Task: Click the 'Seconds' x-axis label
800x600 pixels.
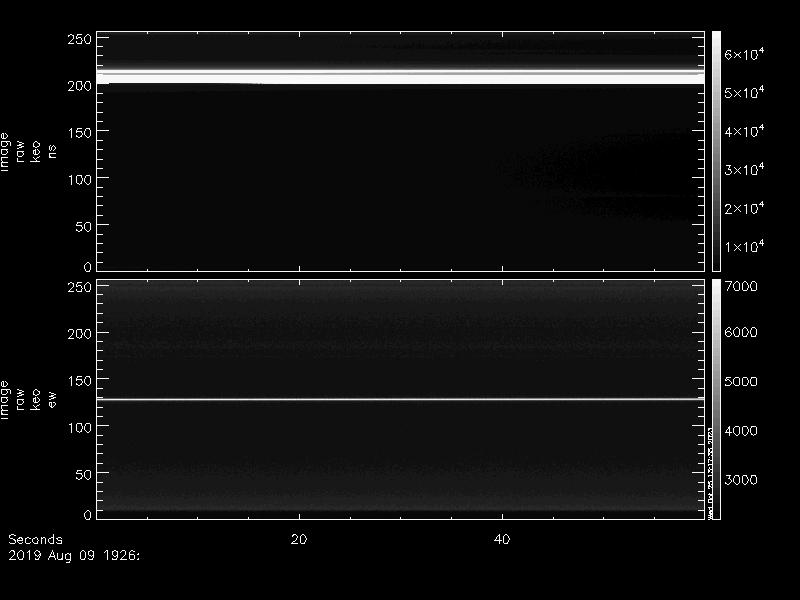Action: click(35, 539)
